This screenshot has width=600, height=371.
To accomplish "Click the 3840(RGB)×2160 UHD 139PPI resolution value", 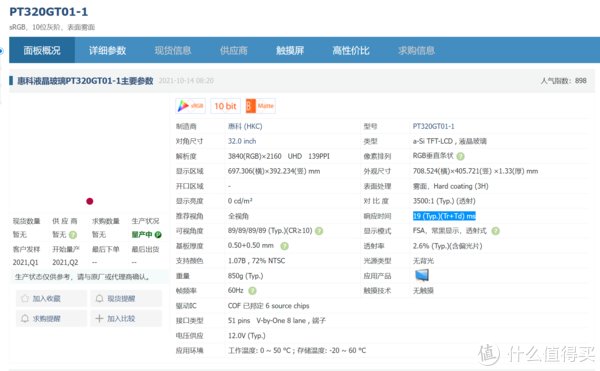I will 279,156.
